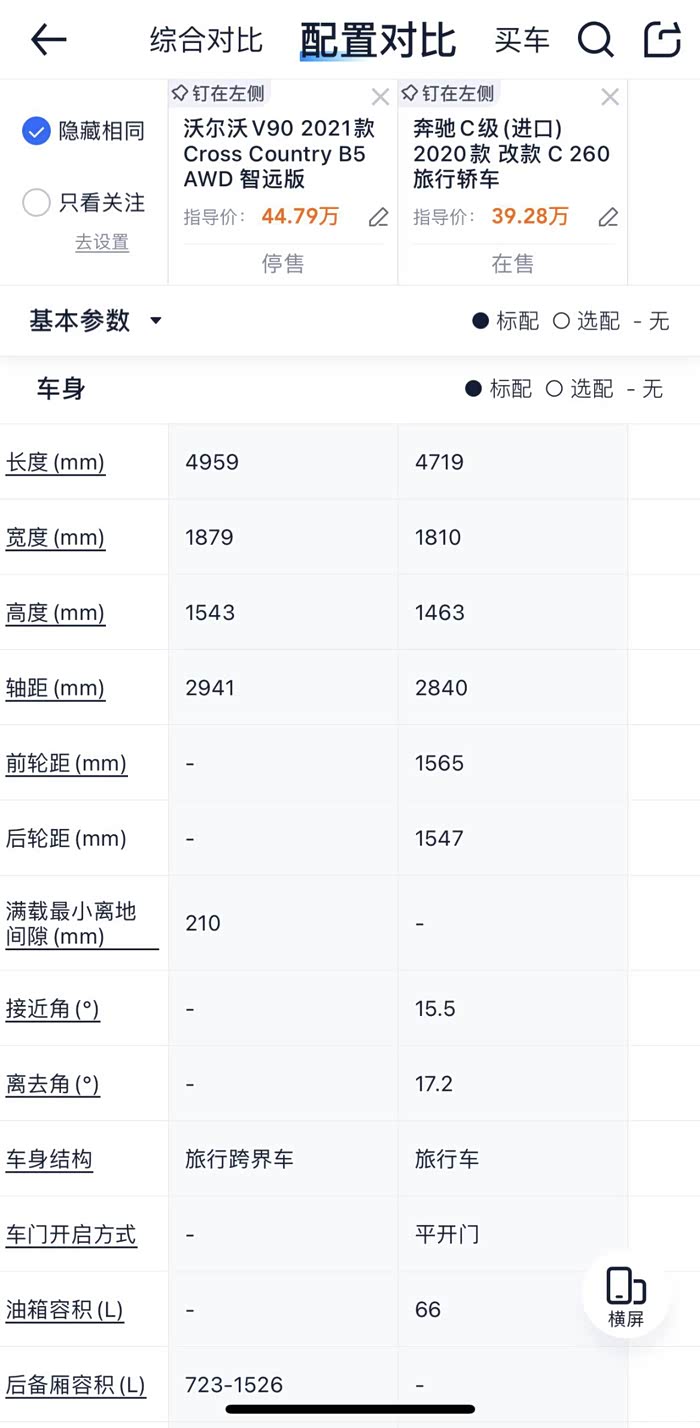Viewport: 700px width, 1428px height.
Task: Edit the Volvo V90 guide price
Action: coord(378,217)
